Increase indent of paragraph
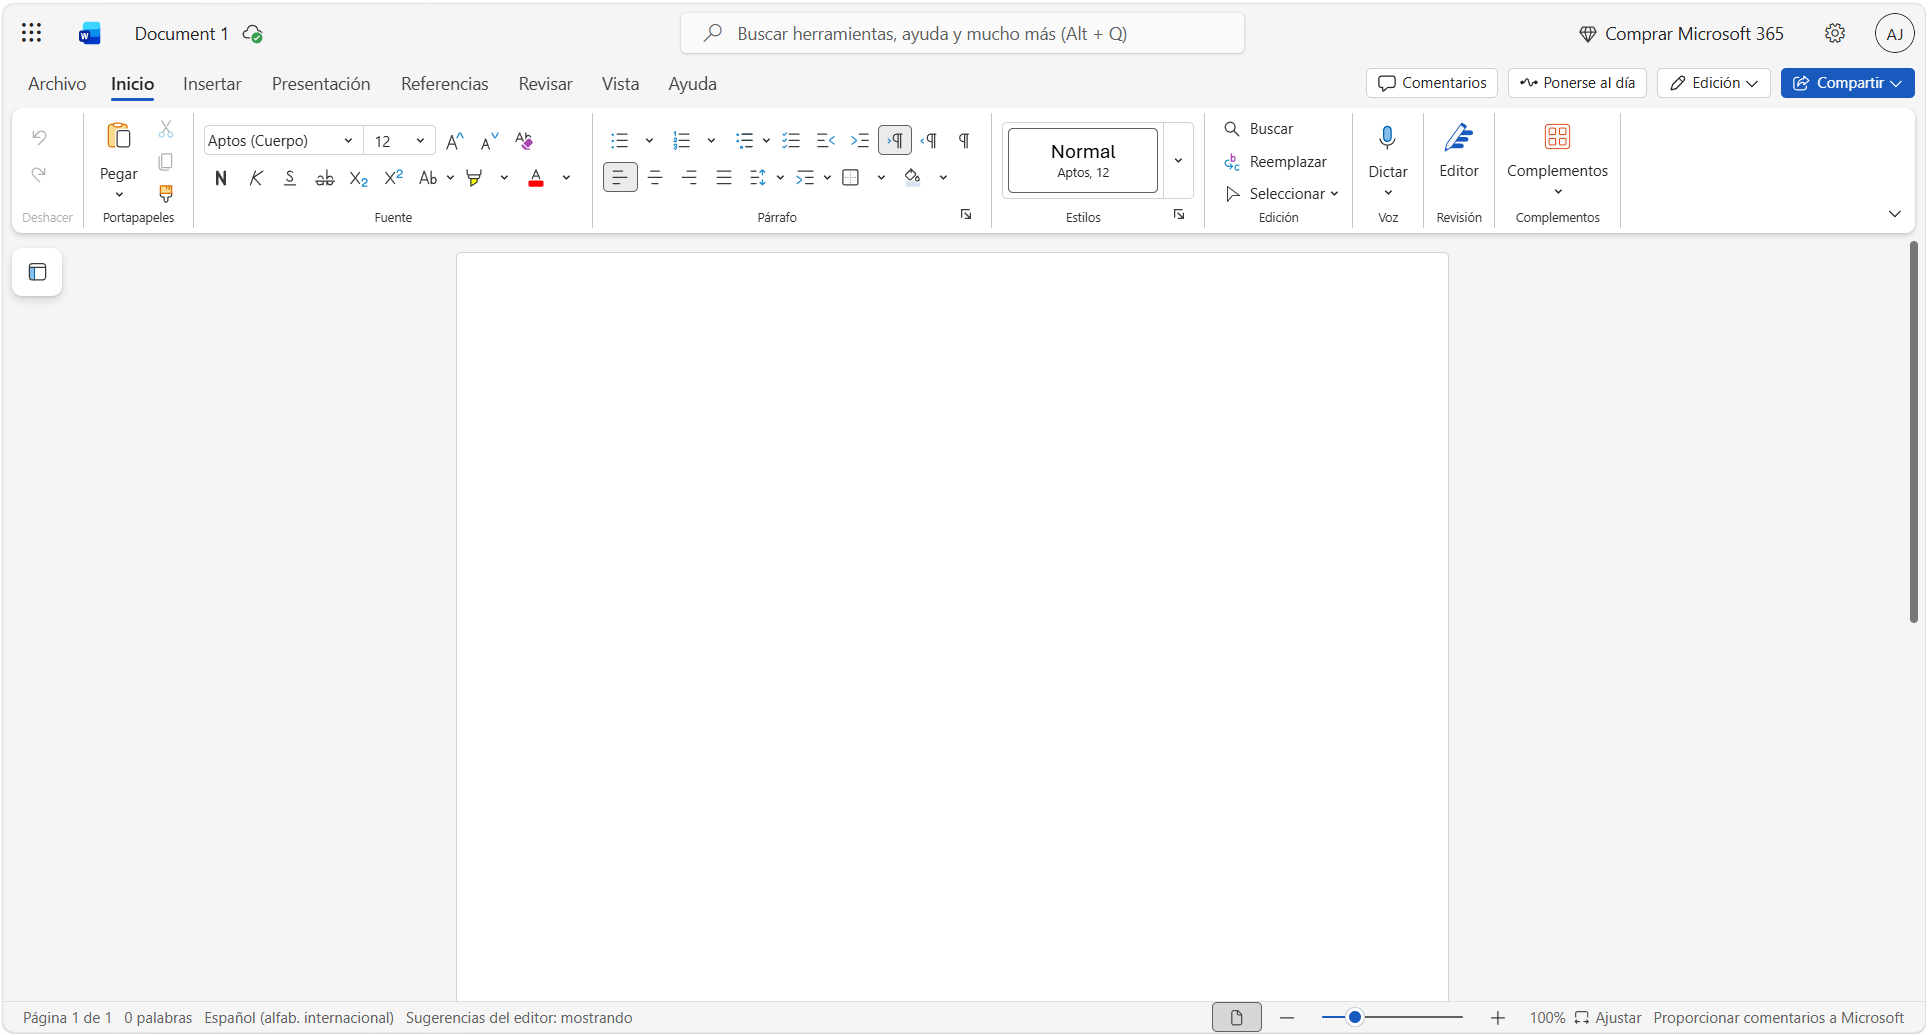Image resolution: width=1928 pixels, height=1035 pixels. click(x=859, y=141)
